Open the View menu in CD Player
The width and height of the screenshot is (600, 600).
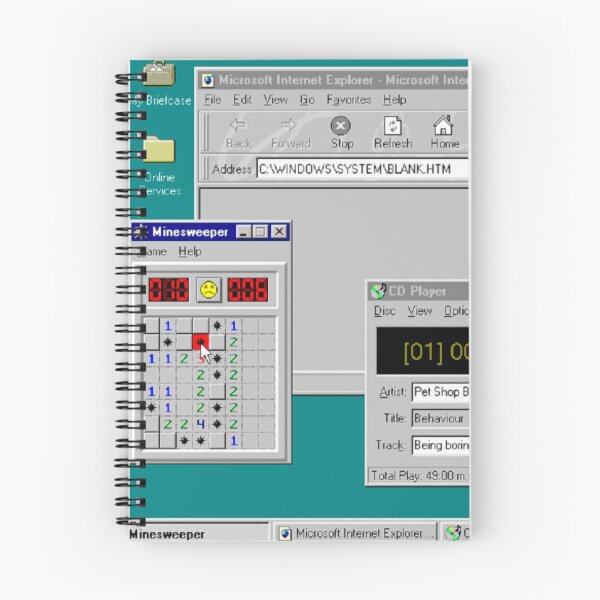coord(420,311)
